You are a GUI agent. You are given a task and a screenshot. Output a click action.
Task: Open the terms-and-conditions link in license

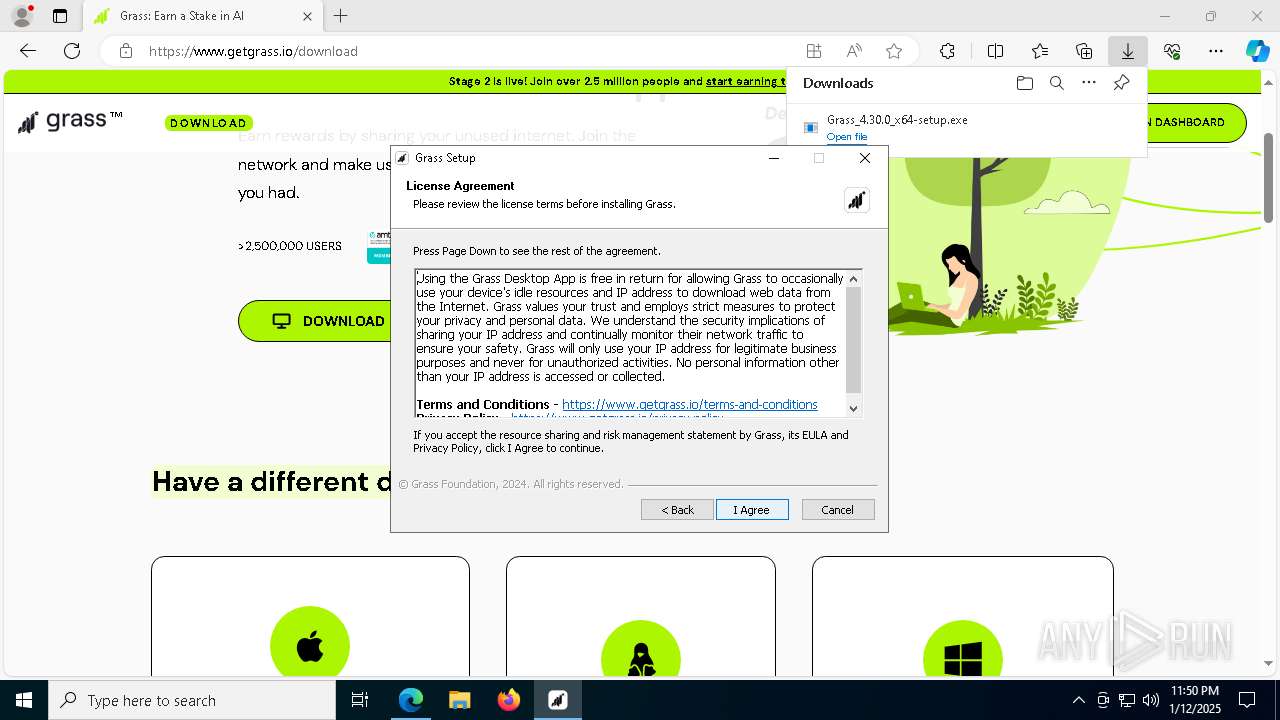690,404
